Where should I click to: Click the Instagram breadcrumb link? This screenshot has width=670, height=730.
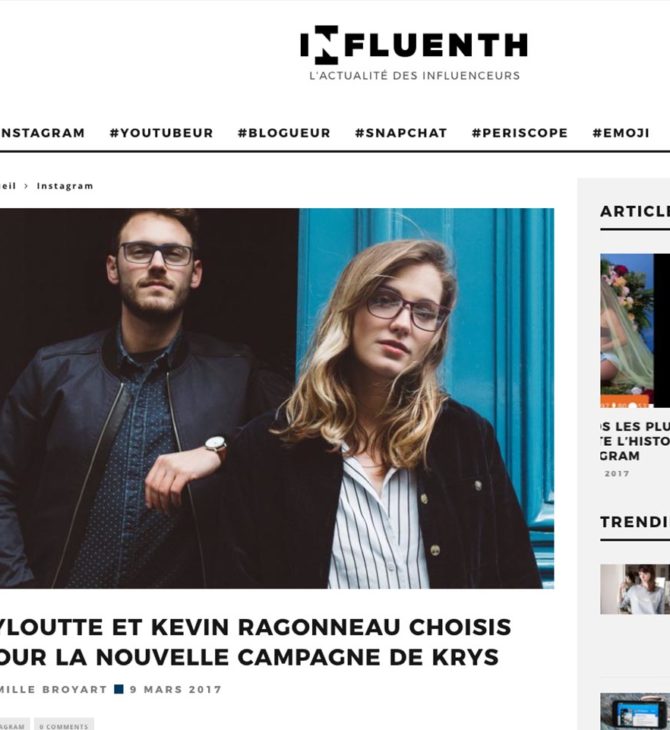[65, 186]
